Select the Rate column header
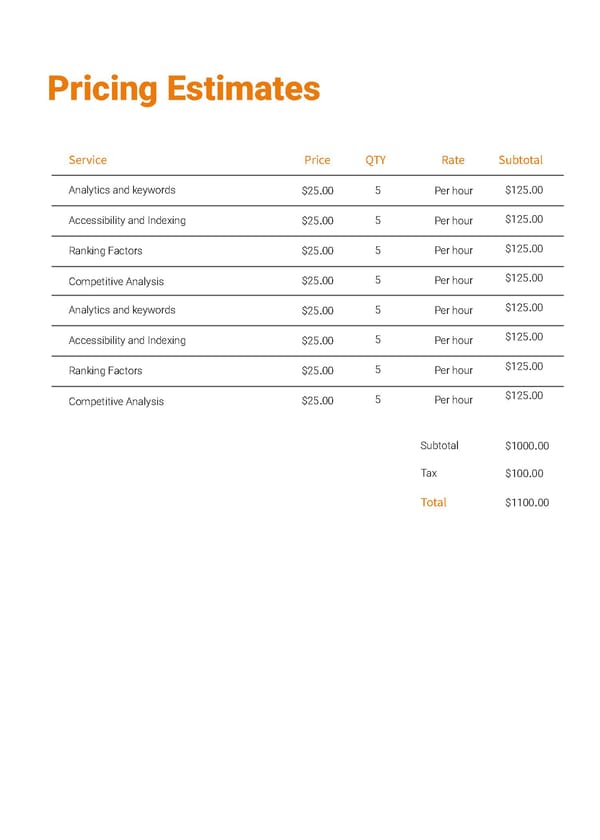Screen dimensions: 600x840 [453, 160]
